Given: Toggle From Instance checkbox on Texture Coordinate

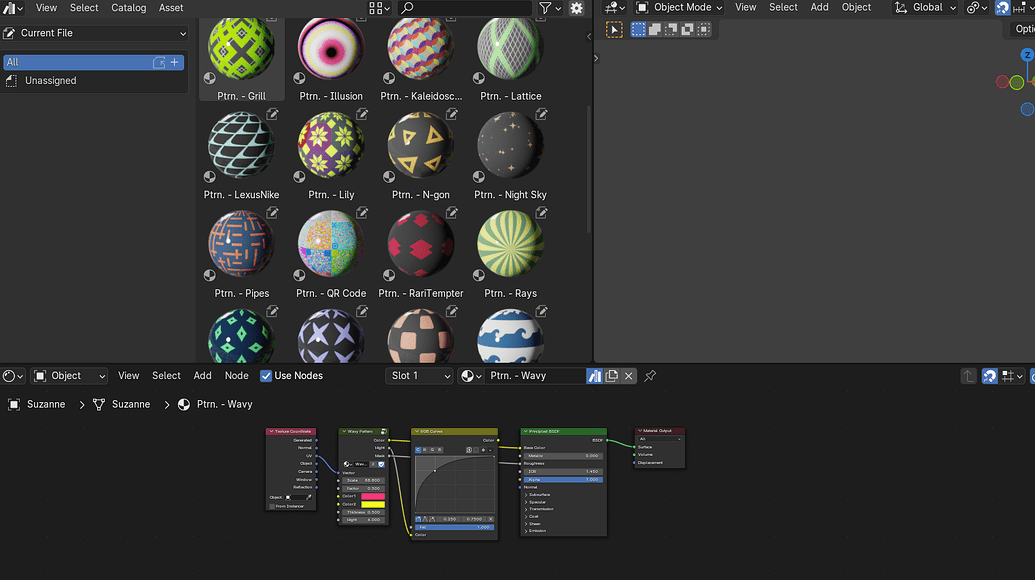Looking at the screenshot, I should pyautogui.click(x=271, y=506).
